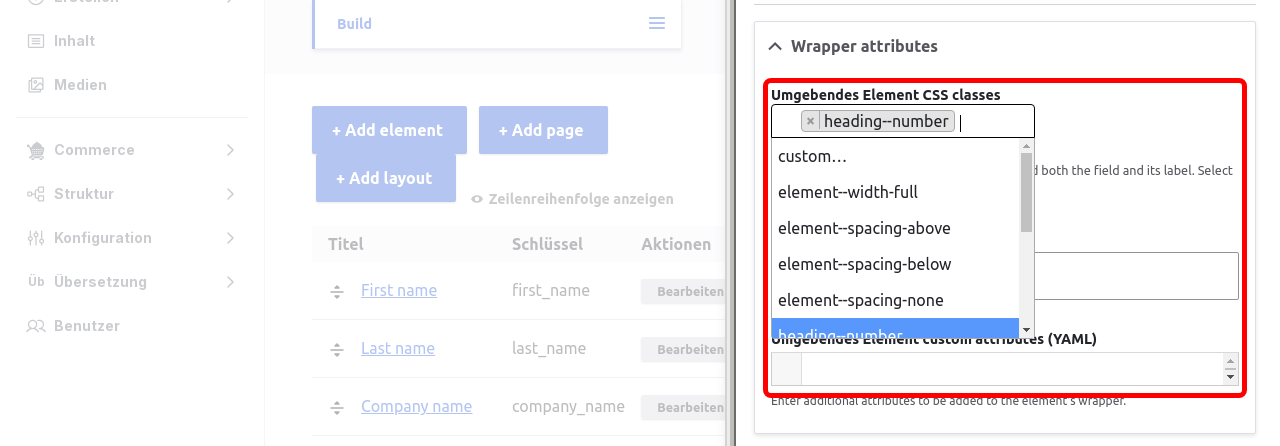Select the Build tab
This screenshot has width=1280, height=446.
pyautogui.click(x=354, y=24)
